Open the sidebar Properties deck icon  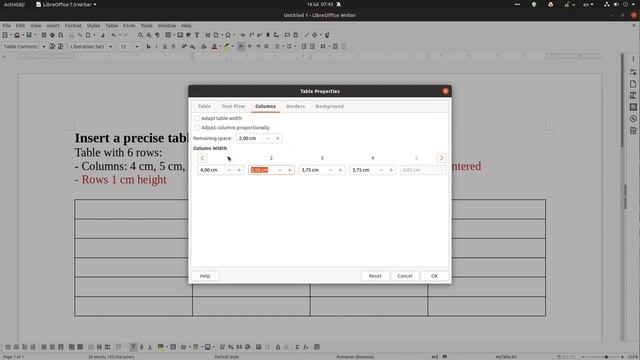[633, 72]
